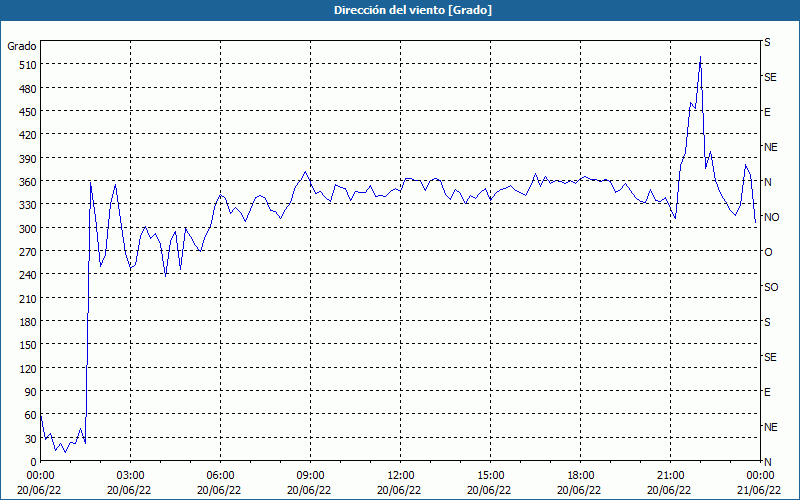The image size is (800, 500).
Task: Click the Grado axis unit label
Action: point(21,46)
